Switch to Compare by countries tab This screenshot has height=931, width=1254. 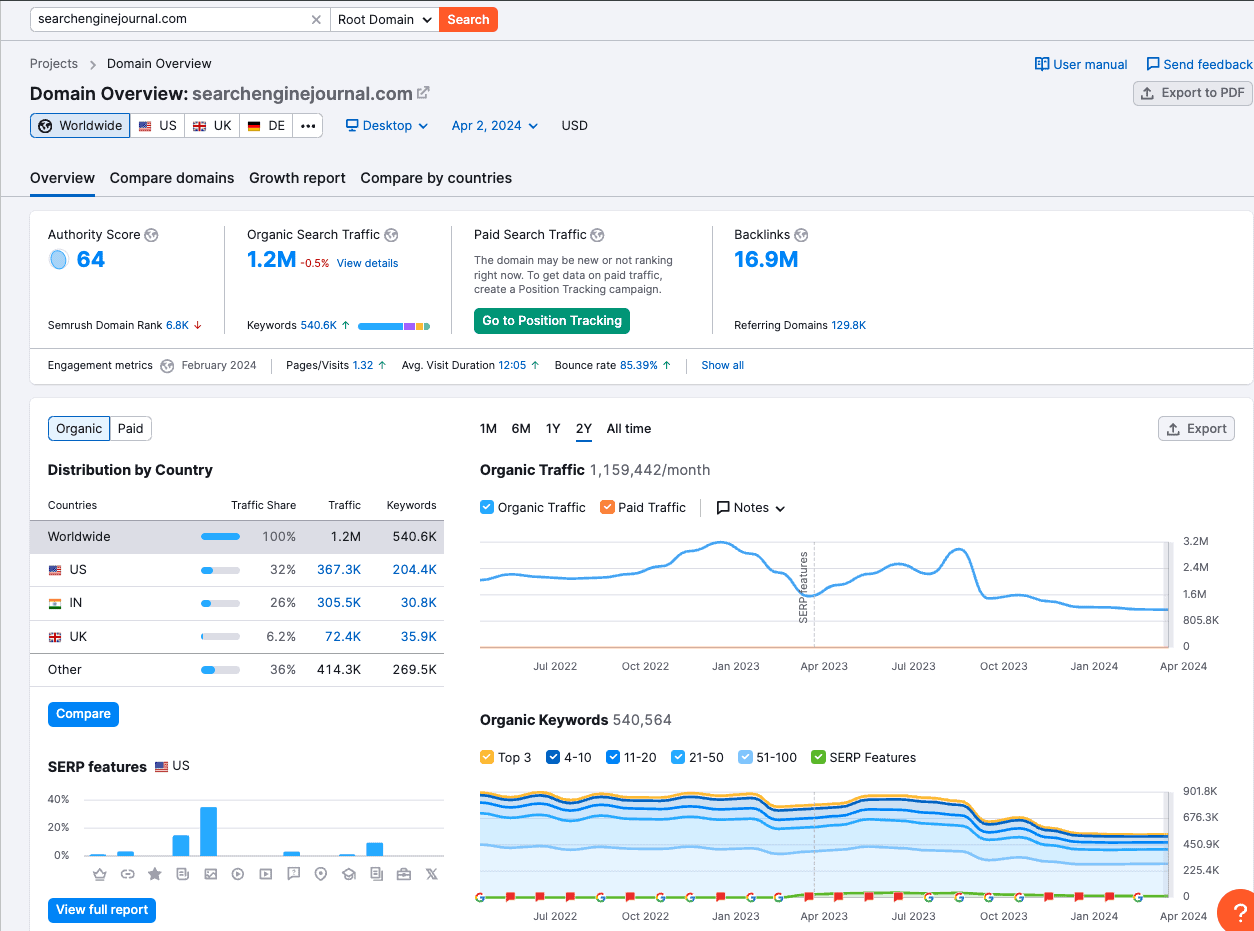tap(436, 178)
